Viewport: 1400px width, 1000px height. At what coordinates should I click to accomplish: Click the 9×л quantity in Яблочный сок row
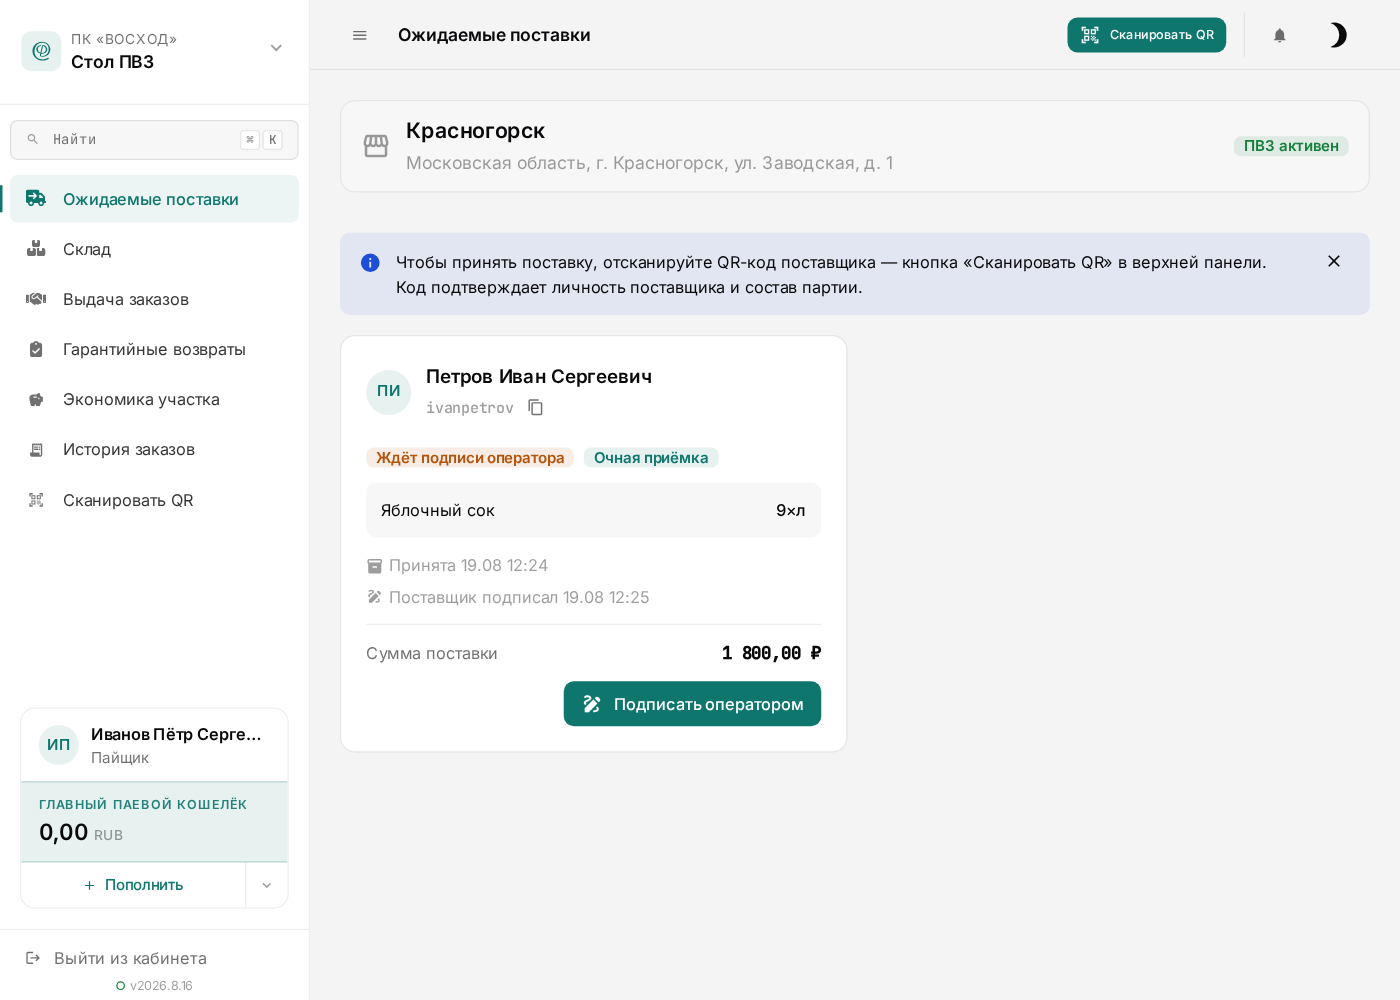[x=791, y=510]
